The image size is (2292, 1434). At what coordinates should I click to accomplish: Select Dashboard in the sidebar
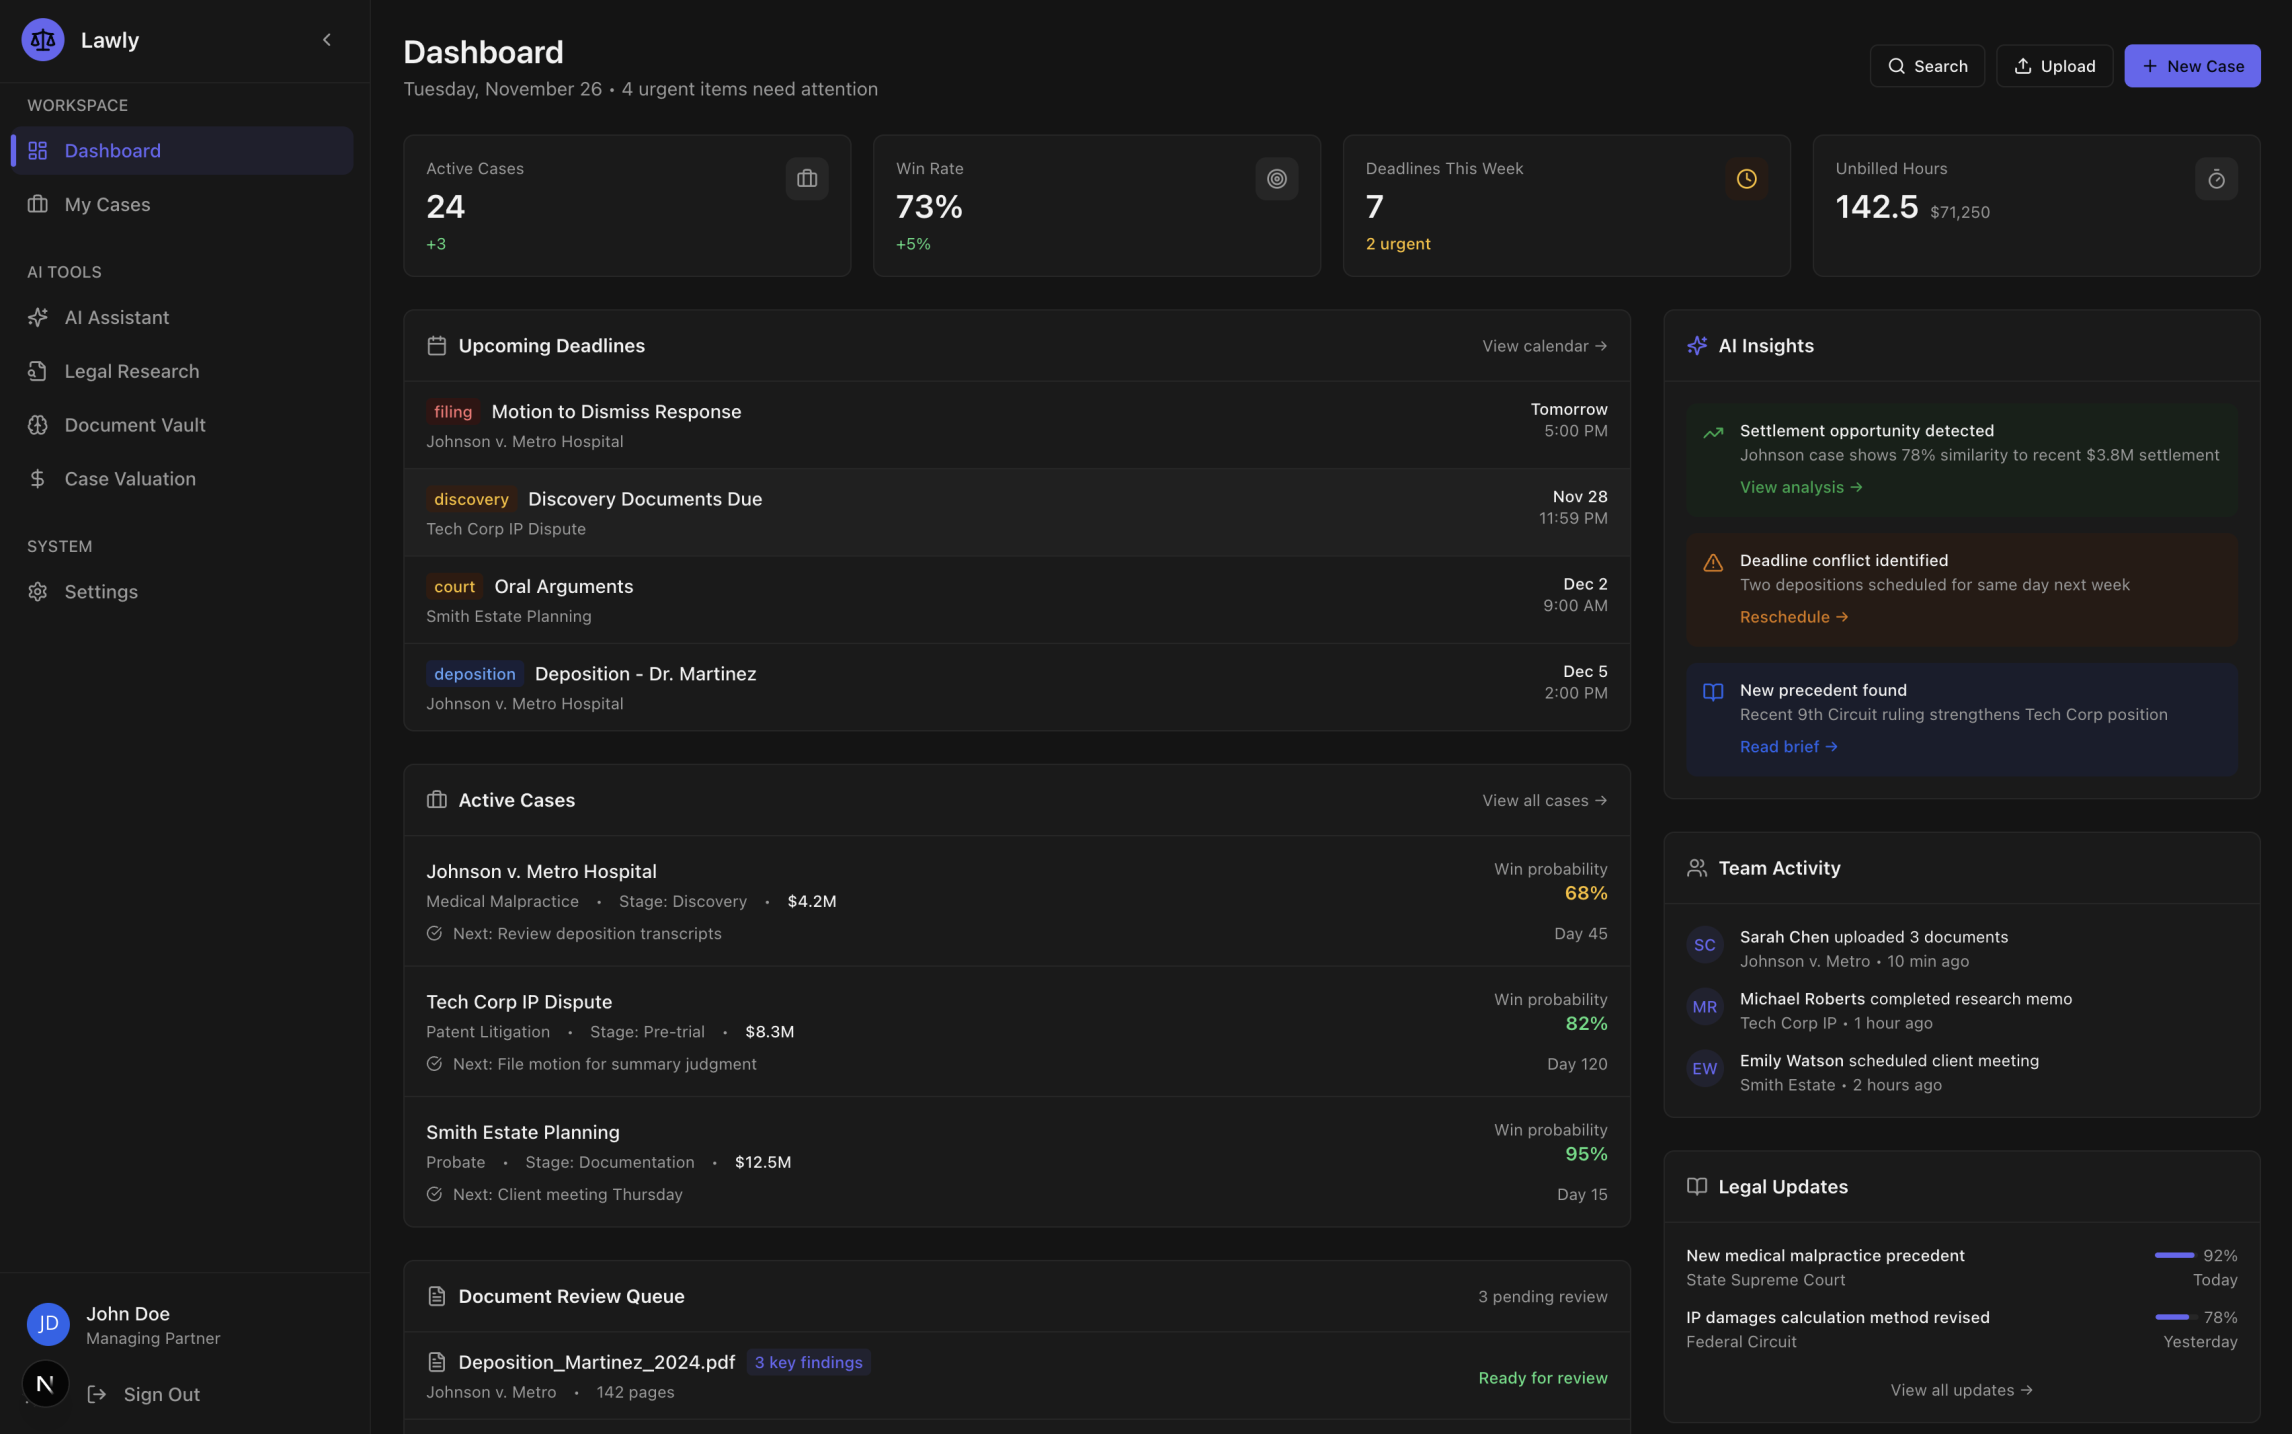(111, 150)
